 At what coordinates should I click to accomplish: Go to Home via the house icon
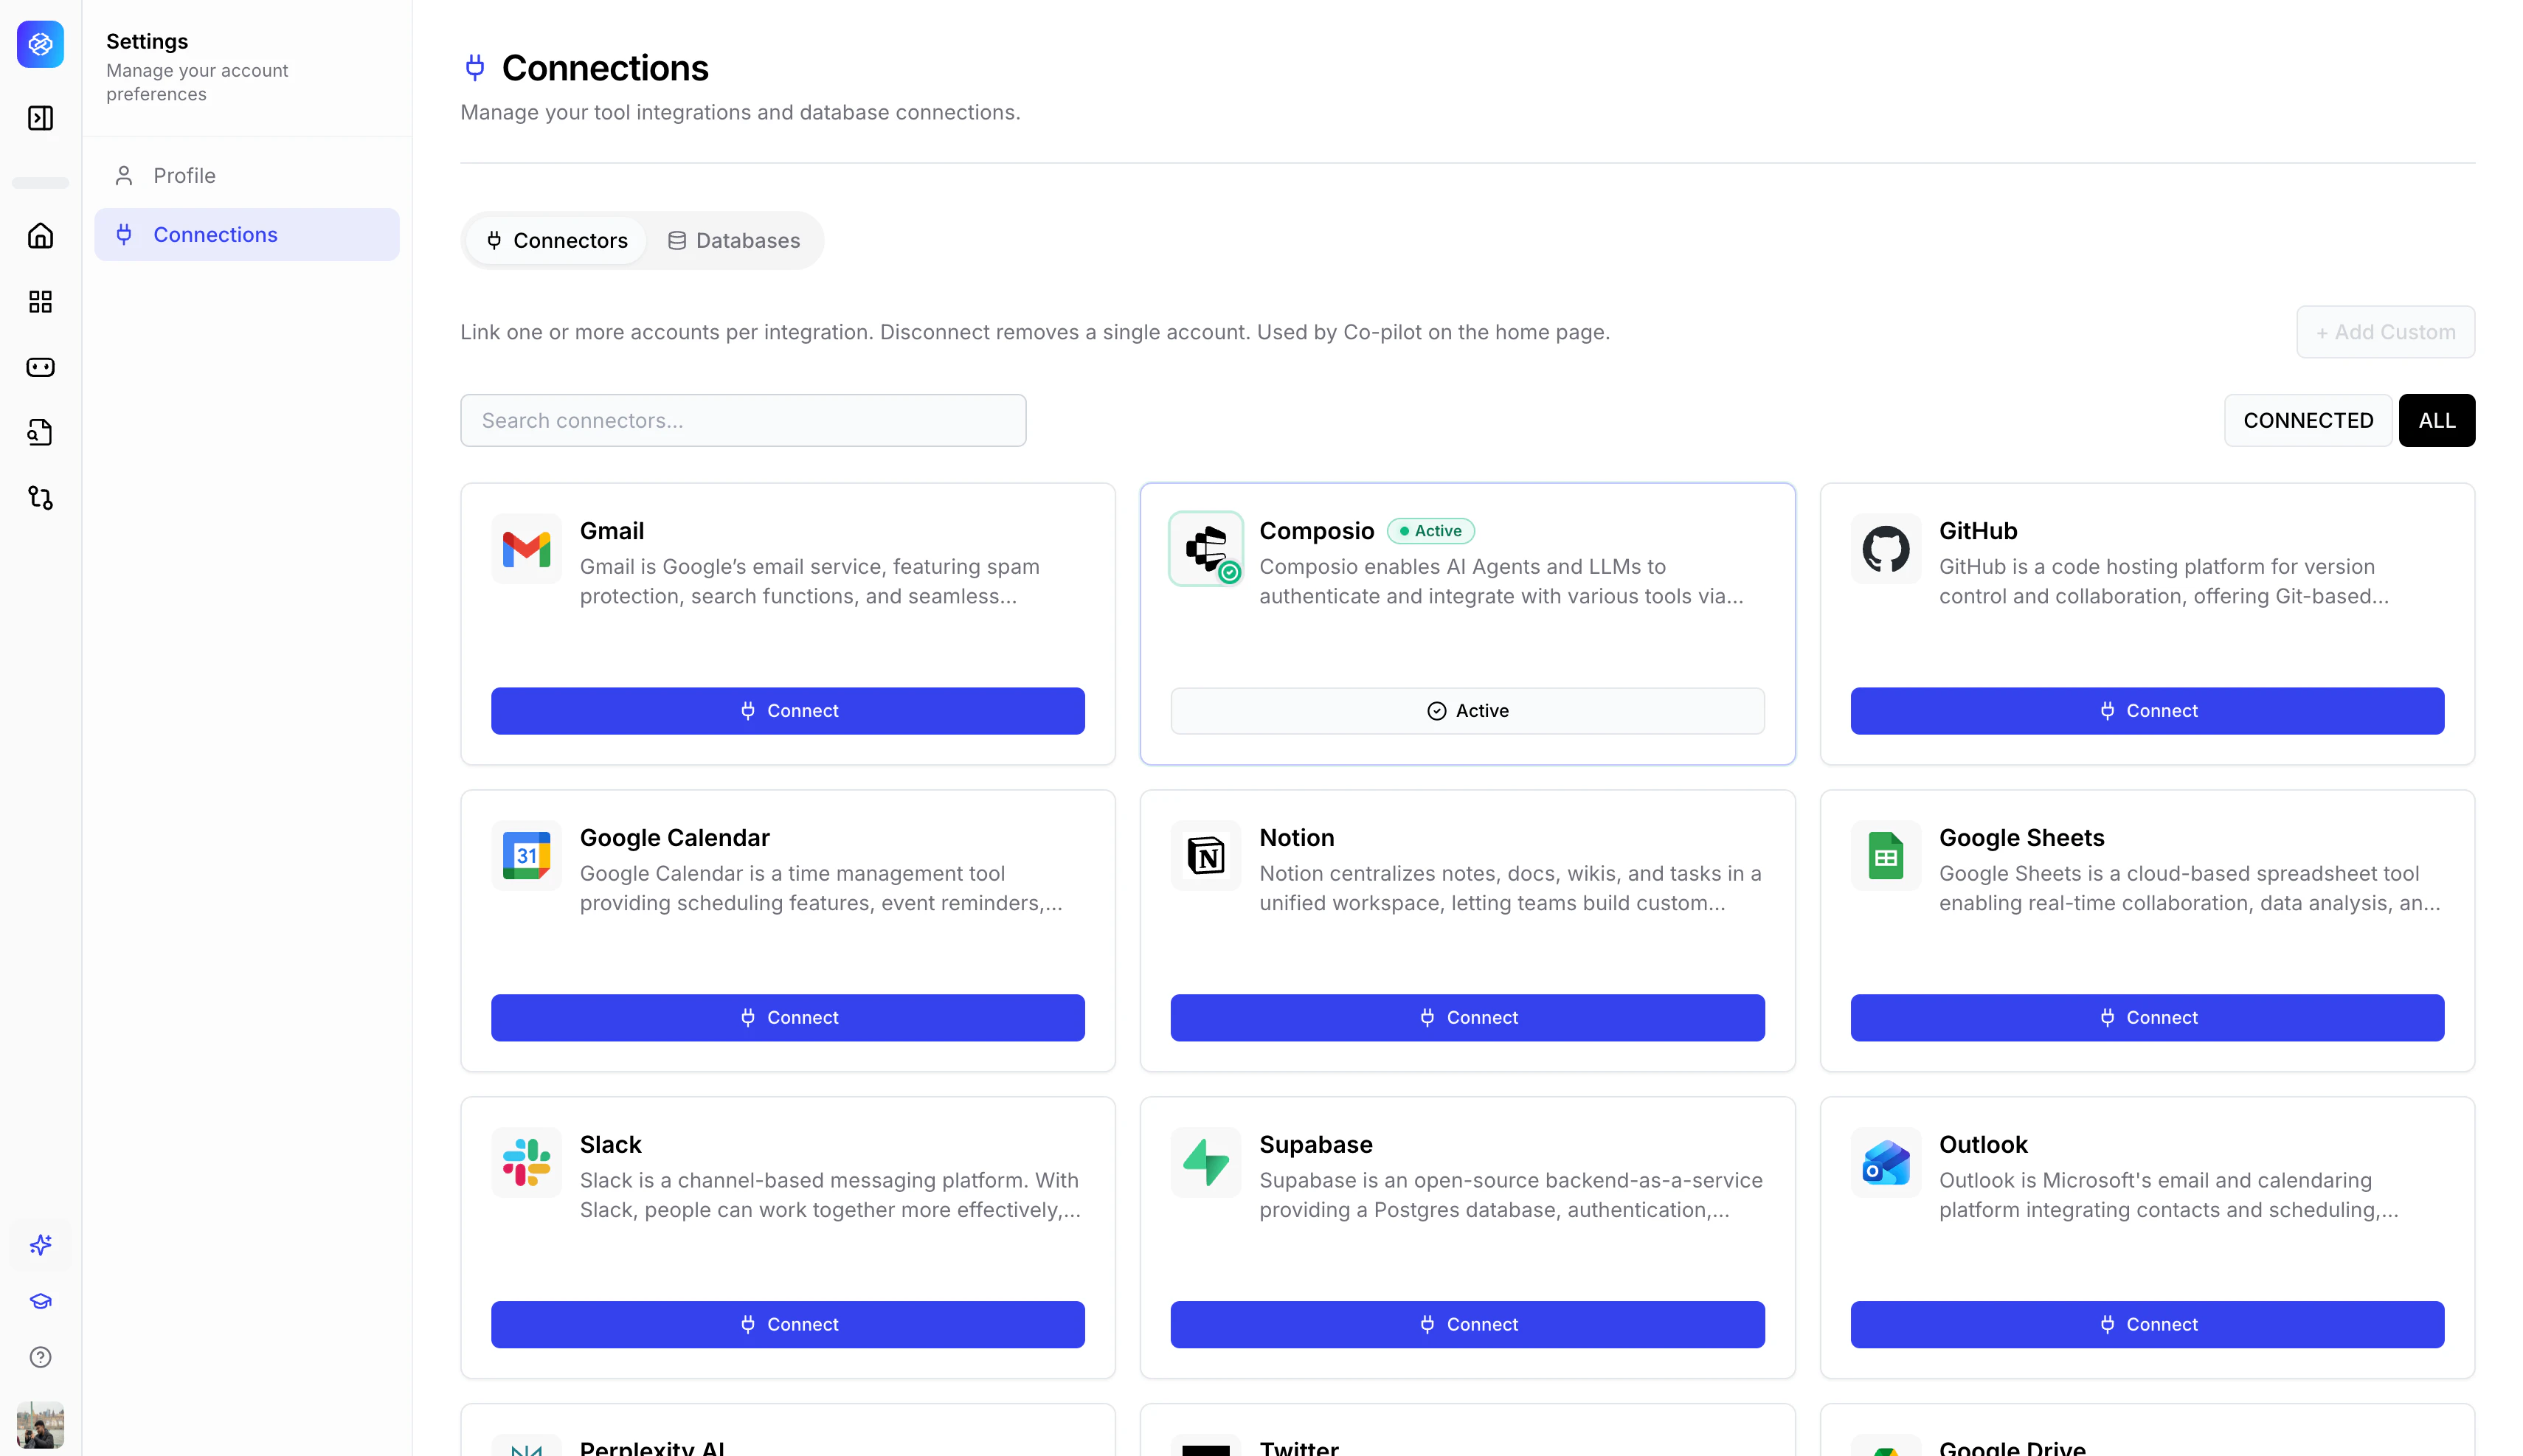[x=40, y=236]
